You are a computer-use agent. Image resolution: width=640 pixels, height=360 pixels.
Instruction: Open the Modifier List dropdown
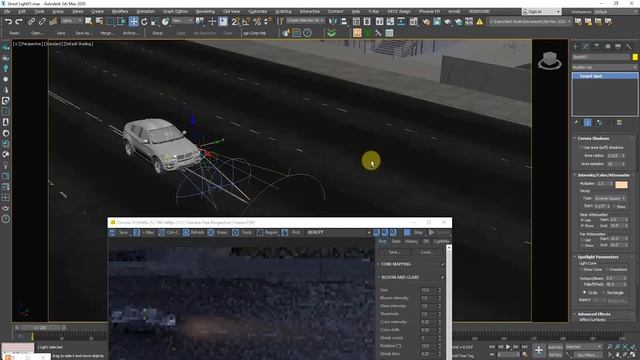[604, 67]
